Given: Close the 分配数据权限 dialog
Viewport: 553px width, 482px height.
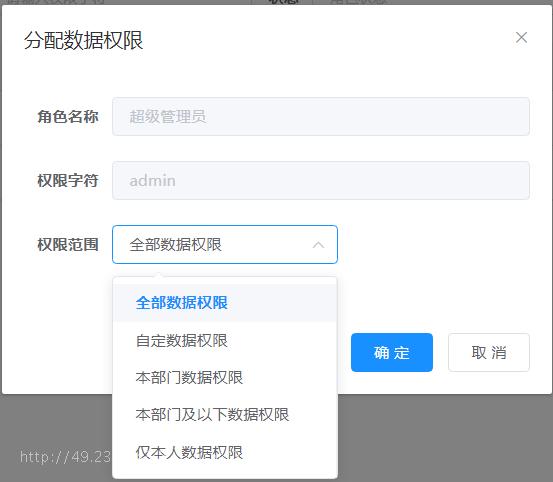Looking at the screenshot, I should click(x=521, y=37).
